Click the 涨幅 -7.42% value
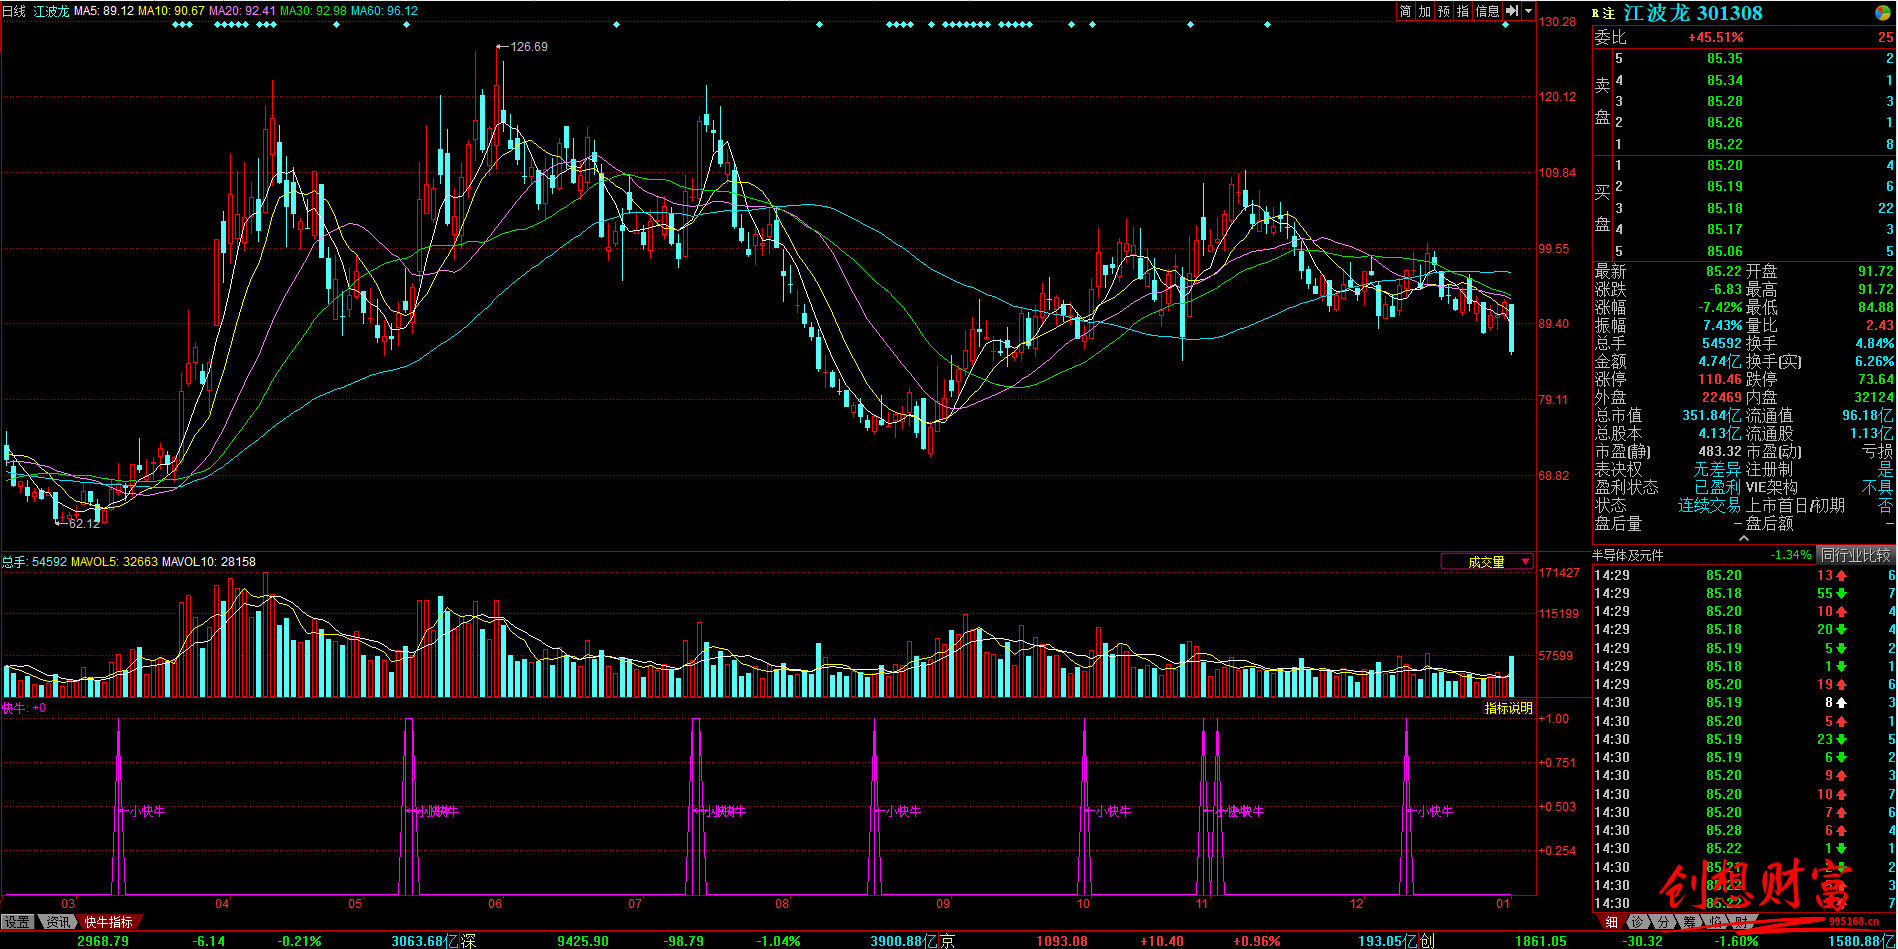The height and width of the screenshot is (949, 1898). [x=1720, y=307]
